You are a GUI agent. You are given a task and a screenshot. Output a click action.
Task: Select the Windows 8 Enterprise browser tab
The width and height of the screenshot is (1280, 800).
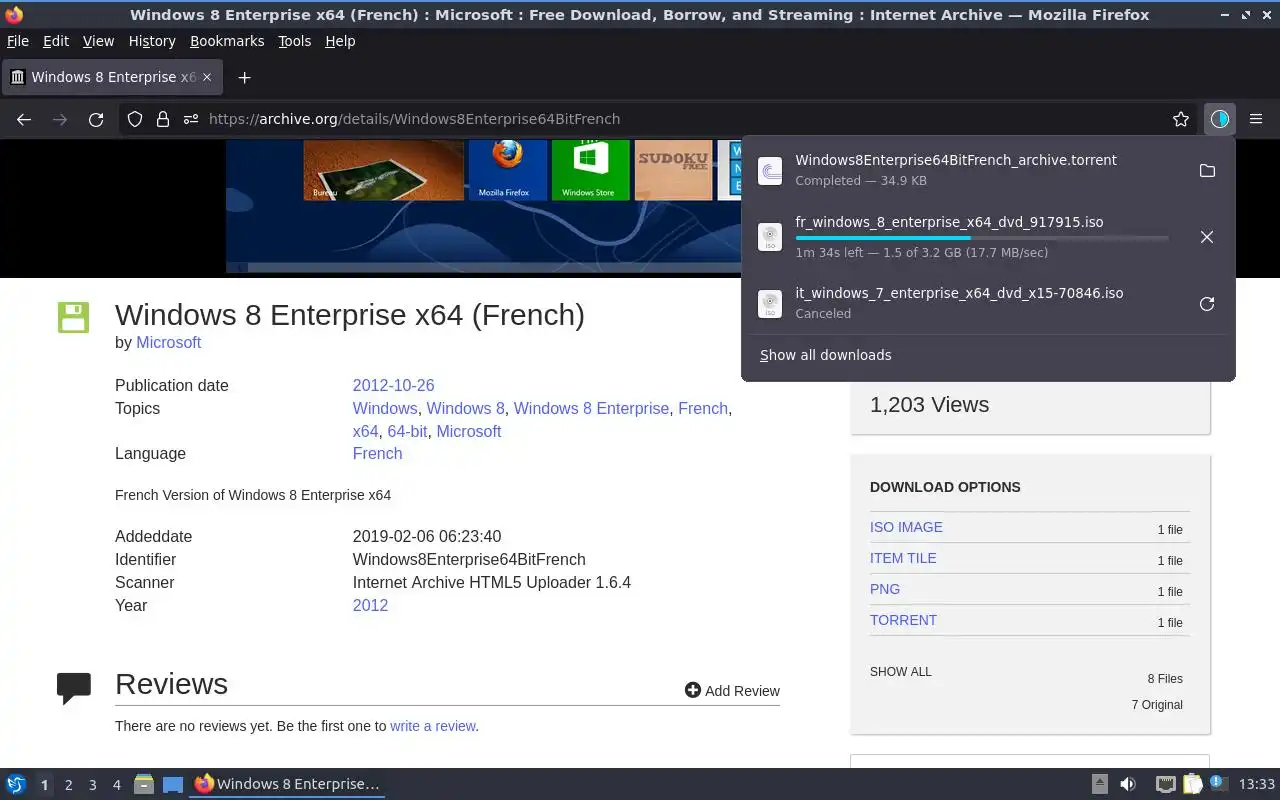(112, 77)
